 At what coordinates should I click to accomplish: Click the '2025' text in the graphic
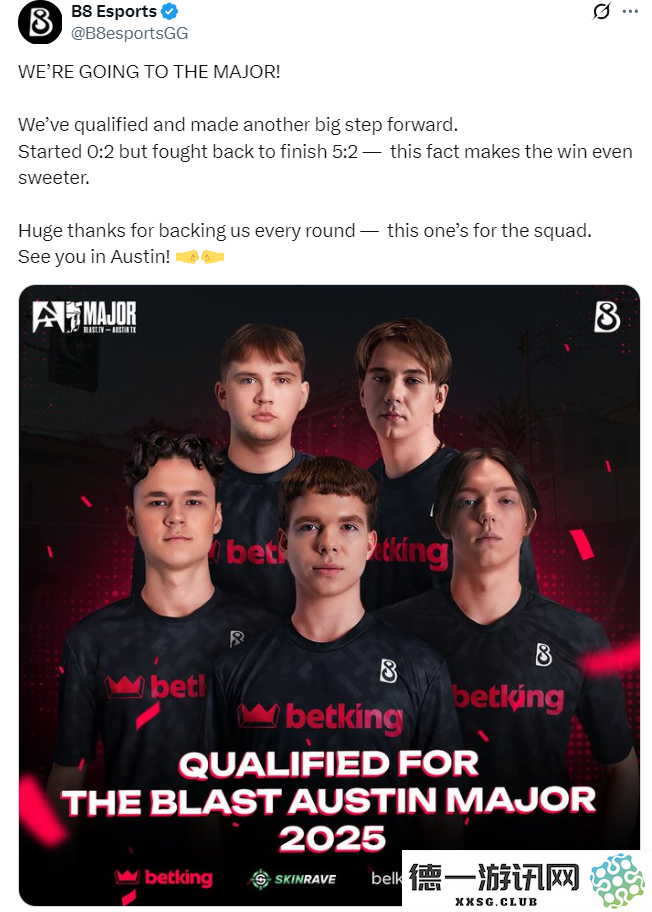click(332, 839)
